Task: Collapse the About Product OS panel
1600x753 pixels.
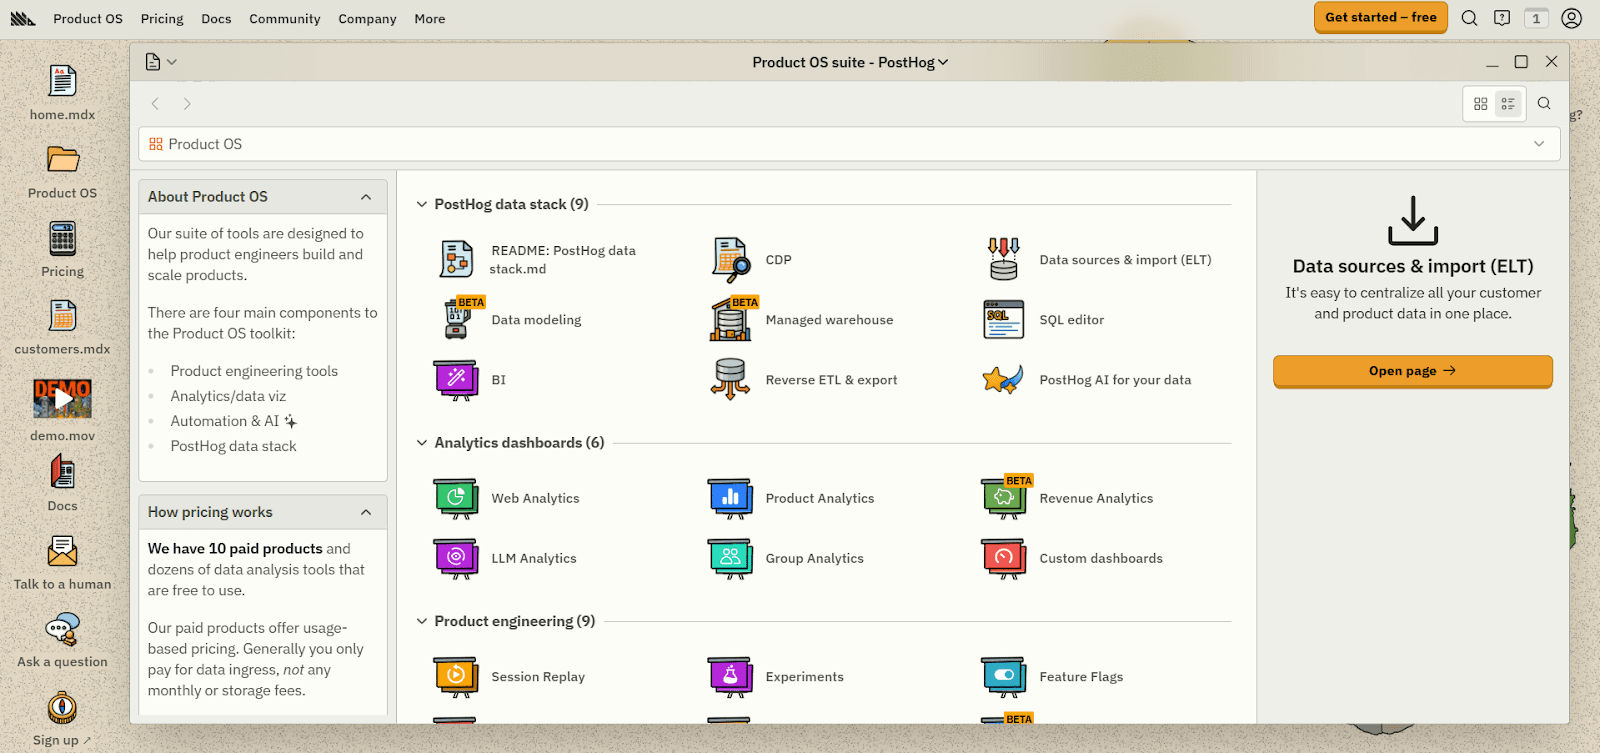Action: (366, 197)
